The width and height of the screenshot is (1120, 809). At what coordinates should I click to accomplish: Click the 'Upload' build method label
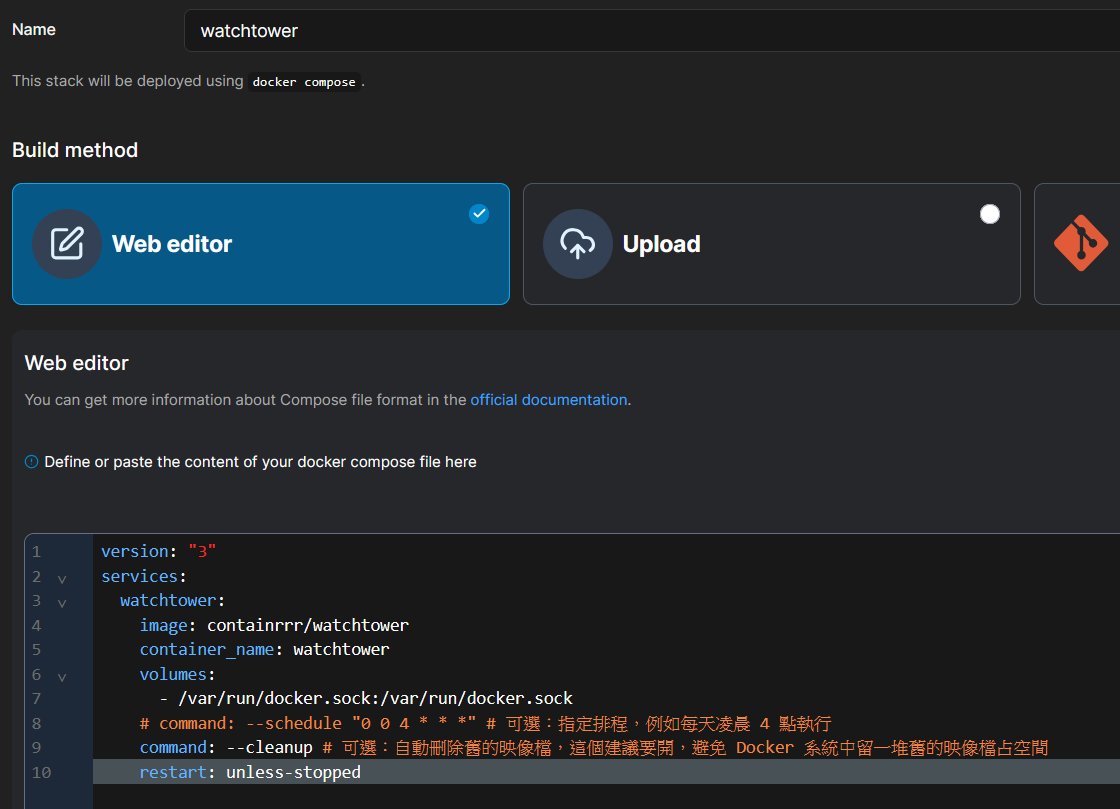(661, 244)
